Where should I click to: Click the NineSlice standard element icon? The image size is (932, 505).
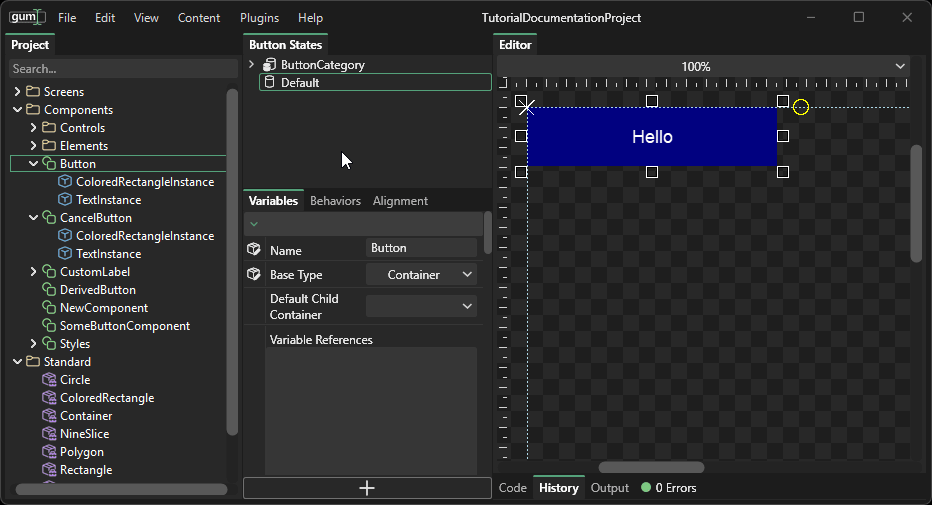(49, 434)
